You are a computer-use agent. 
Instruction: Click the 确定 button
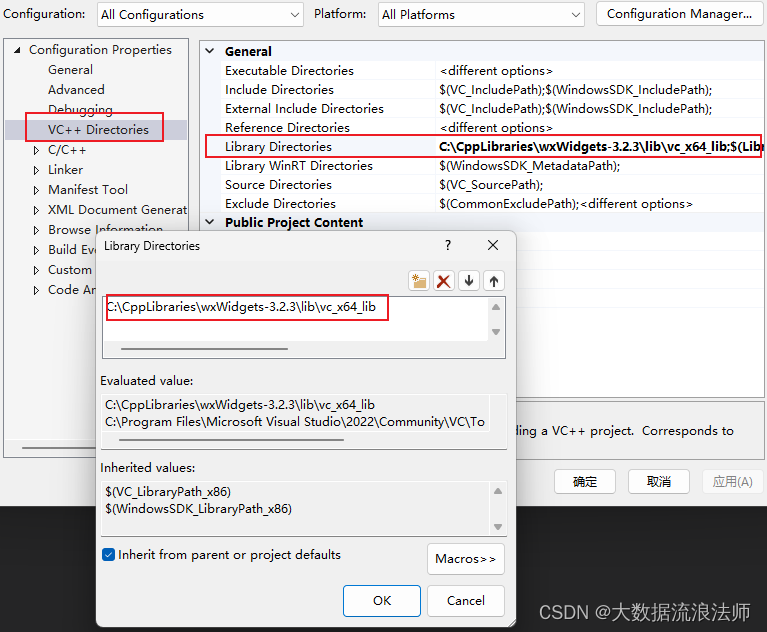[585, 482]
